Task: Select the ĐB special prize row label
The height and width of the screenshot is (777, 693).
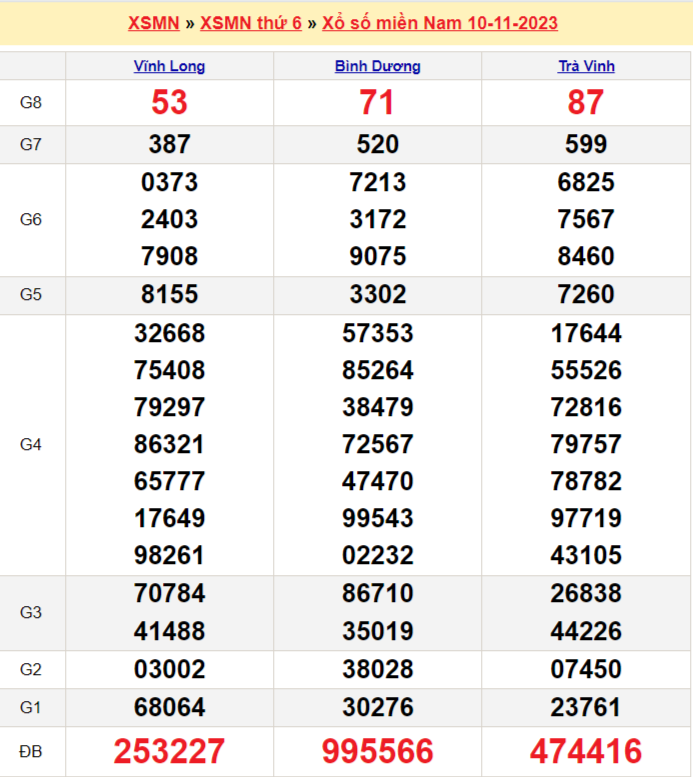Action: click(31, 751)
